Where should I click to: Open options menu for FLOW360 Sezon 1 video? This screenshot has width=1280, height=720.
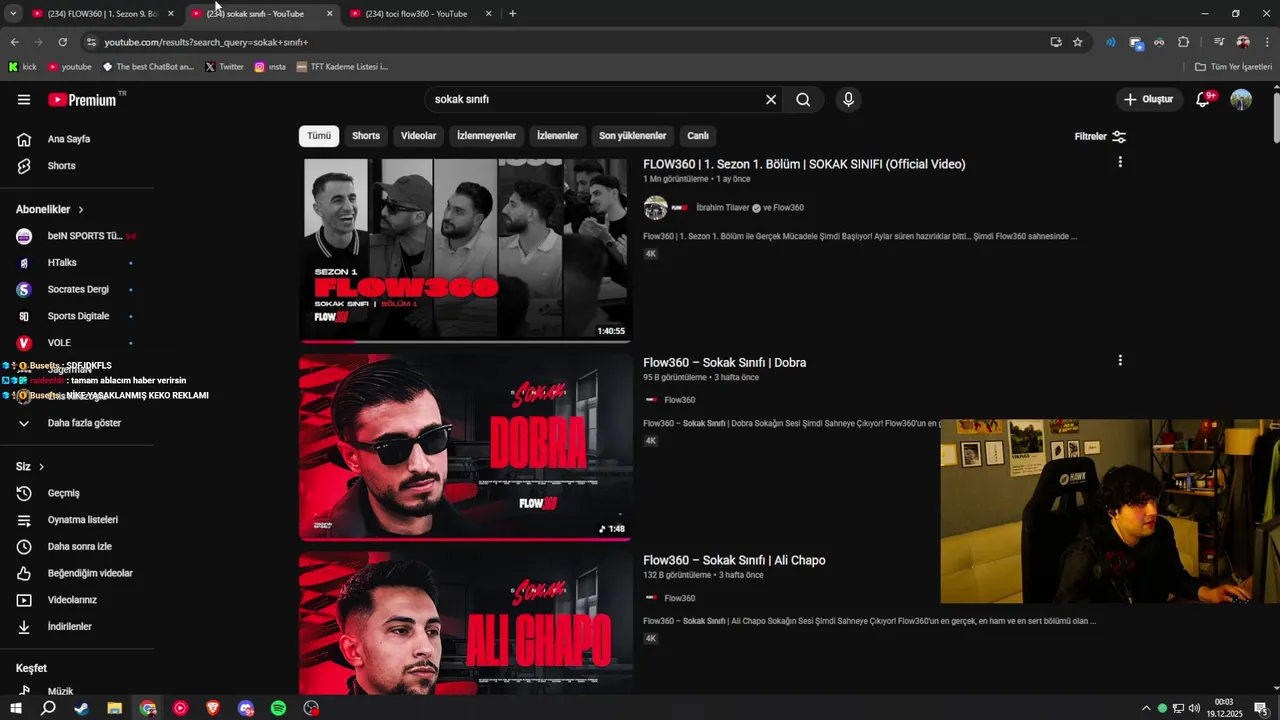coord(1120,162)
